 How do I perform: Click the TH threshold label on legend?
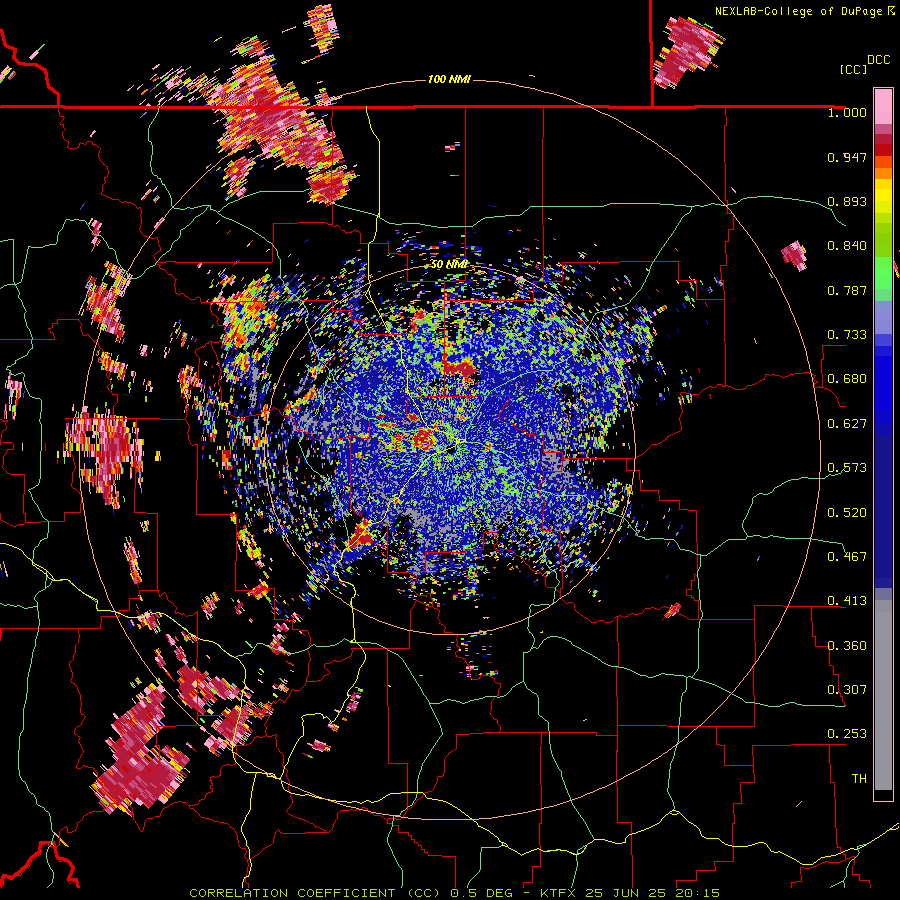859,779
